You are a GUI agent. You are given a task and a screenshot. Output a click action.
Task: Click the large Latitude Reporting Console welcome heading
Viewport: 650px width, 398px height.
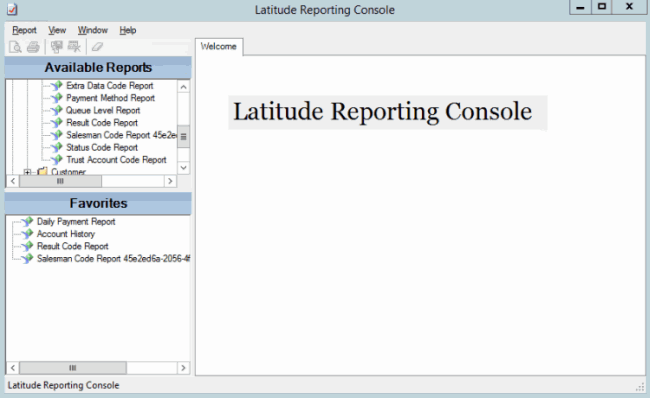click(x=383, y=112)
